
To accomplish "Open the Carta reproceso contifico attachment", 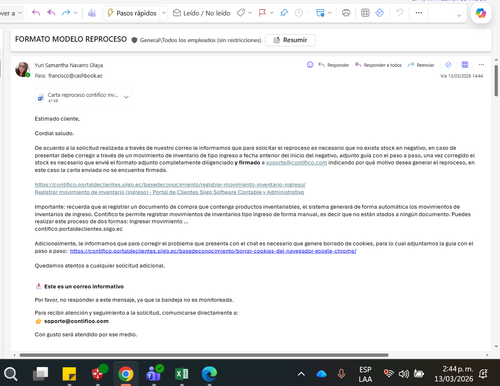I will pos(79,97).
